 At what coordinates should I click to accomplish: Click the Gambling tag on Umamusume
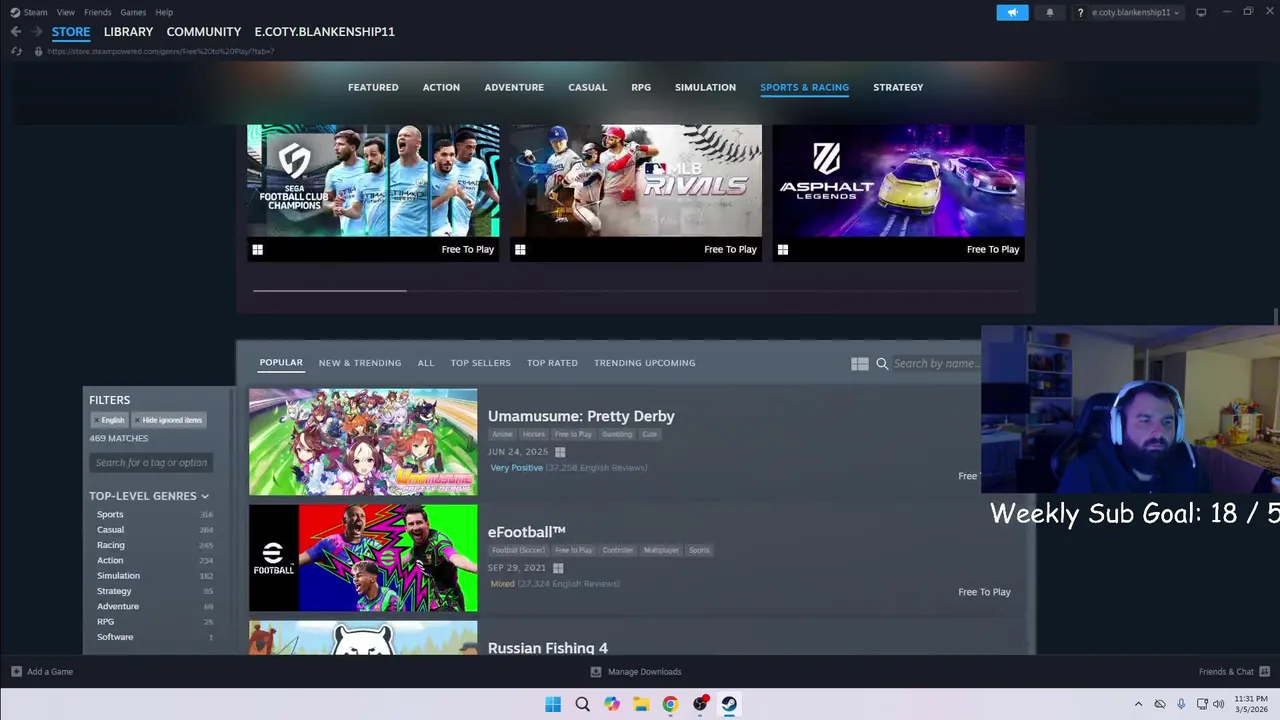click(x=617, y=435)
